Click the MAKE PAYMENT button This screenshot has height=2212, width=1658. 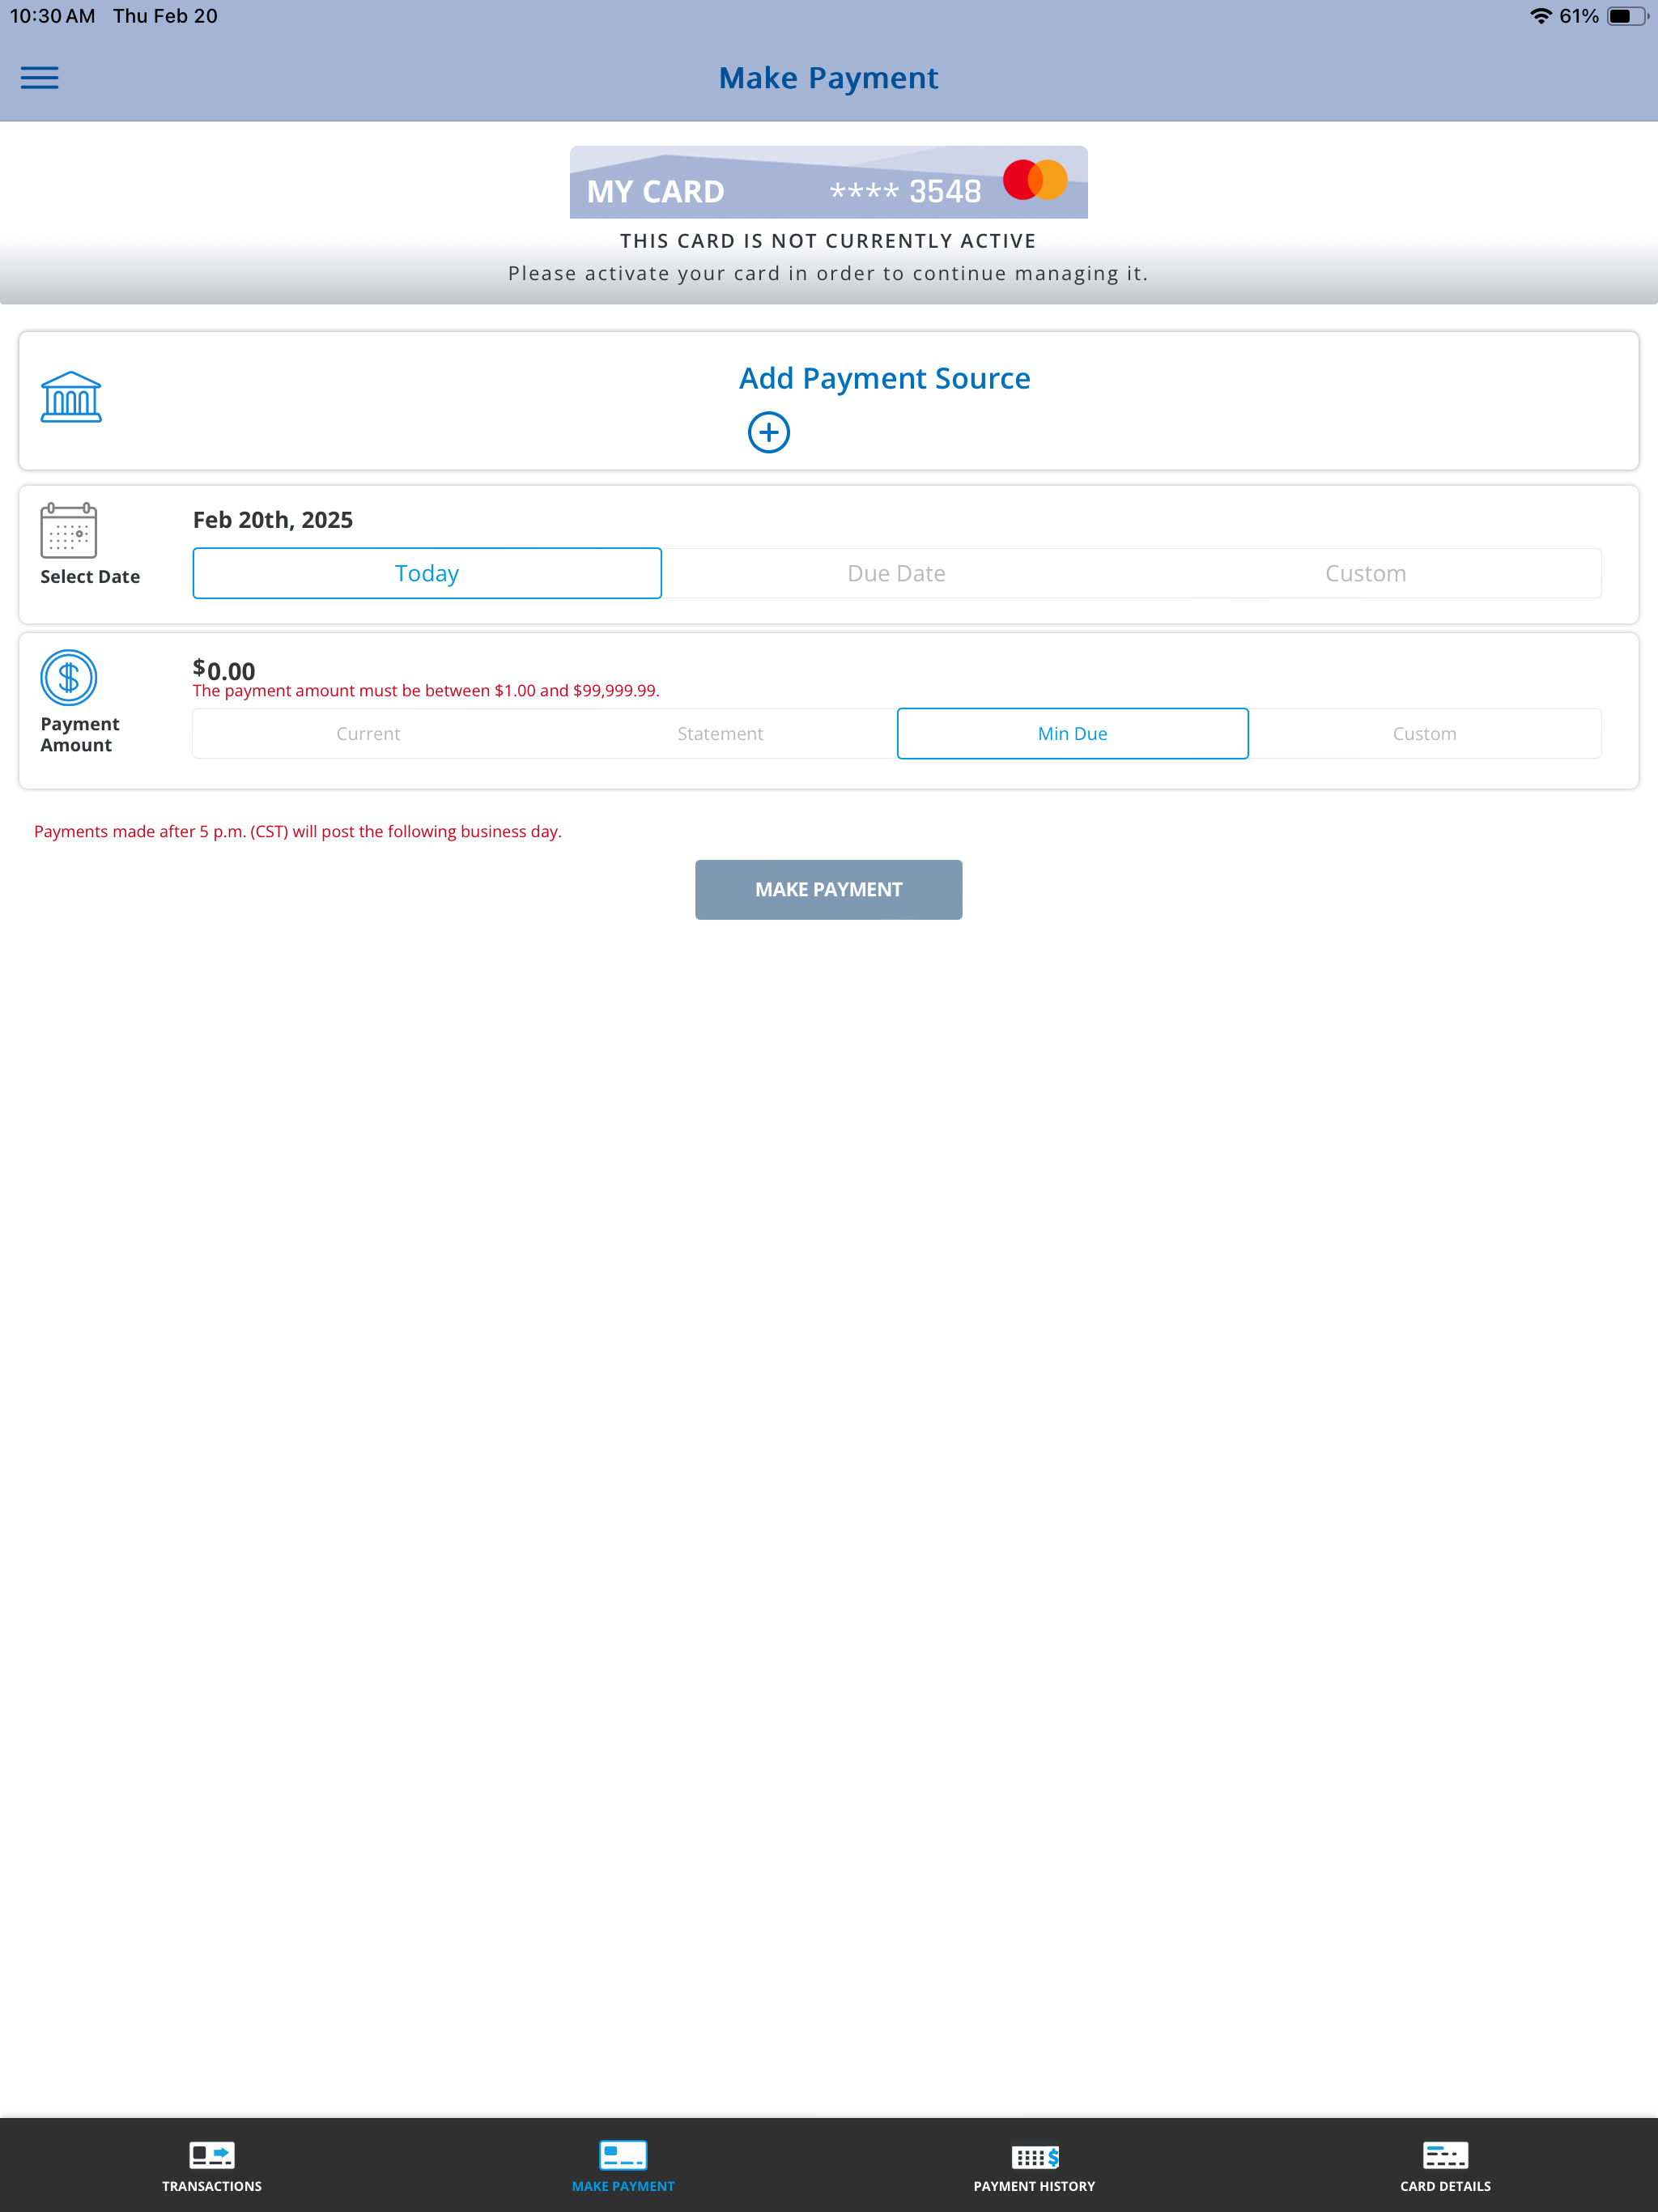829,889
